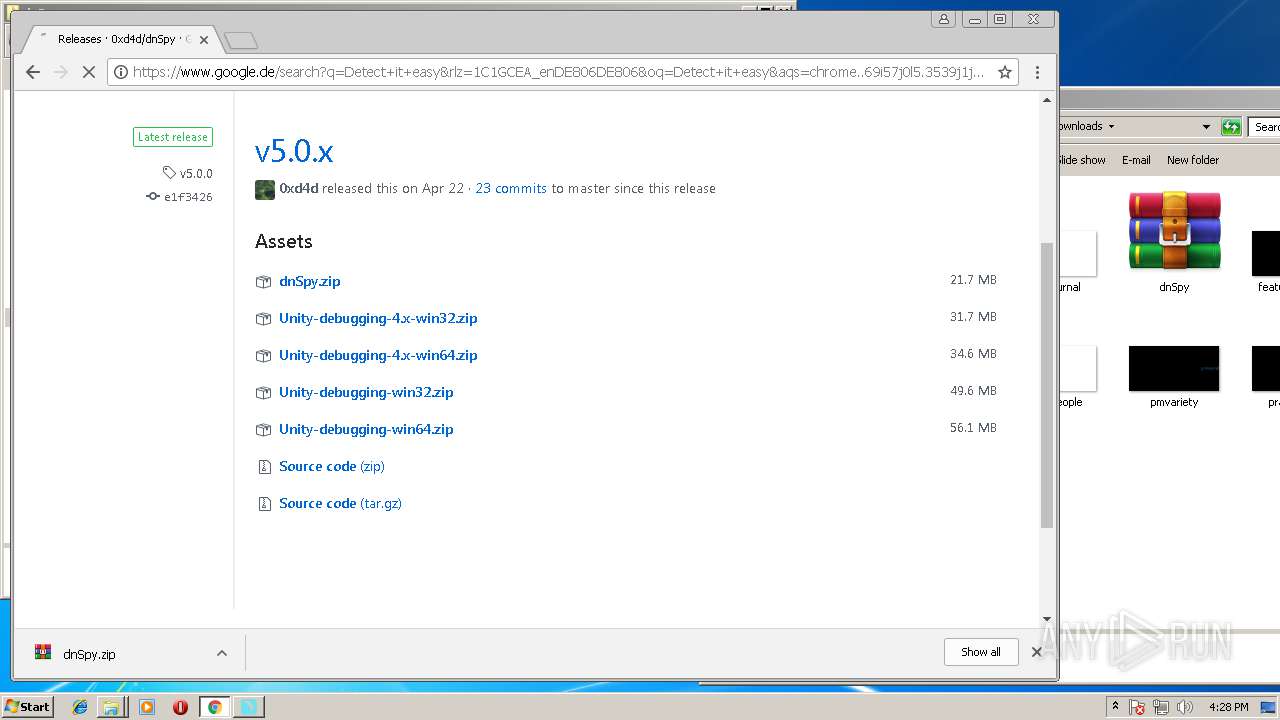Screen dimensions: 1280x720
Task: Click scrollbar up arrow in browser
Action: click(x=1047, y=100)
